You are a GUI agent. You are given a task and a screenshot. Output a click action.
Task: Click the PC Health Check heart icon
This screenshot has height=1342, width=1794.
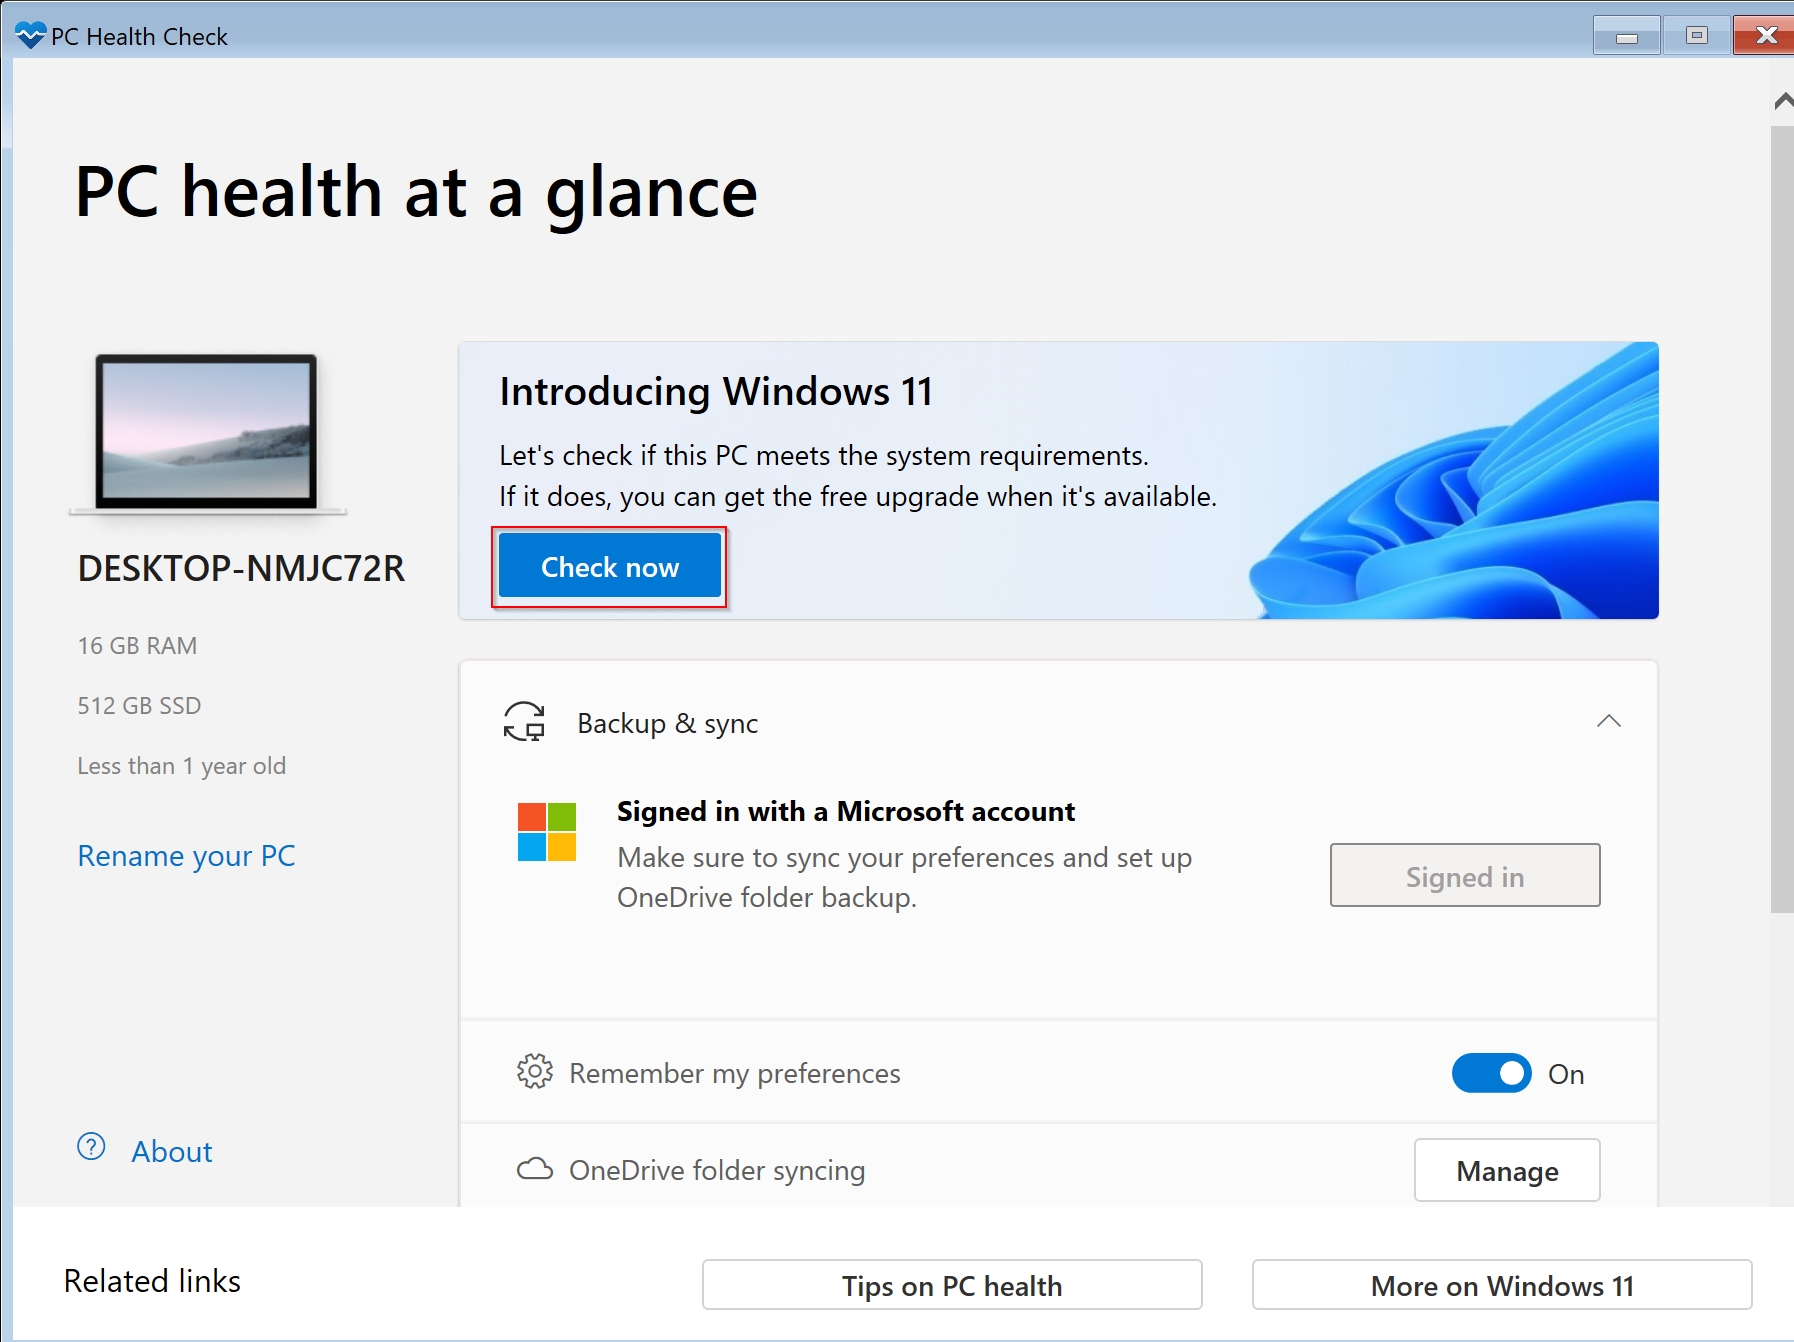(30, 36)
